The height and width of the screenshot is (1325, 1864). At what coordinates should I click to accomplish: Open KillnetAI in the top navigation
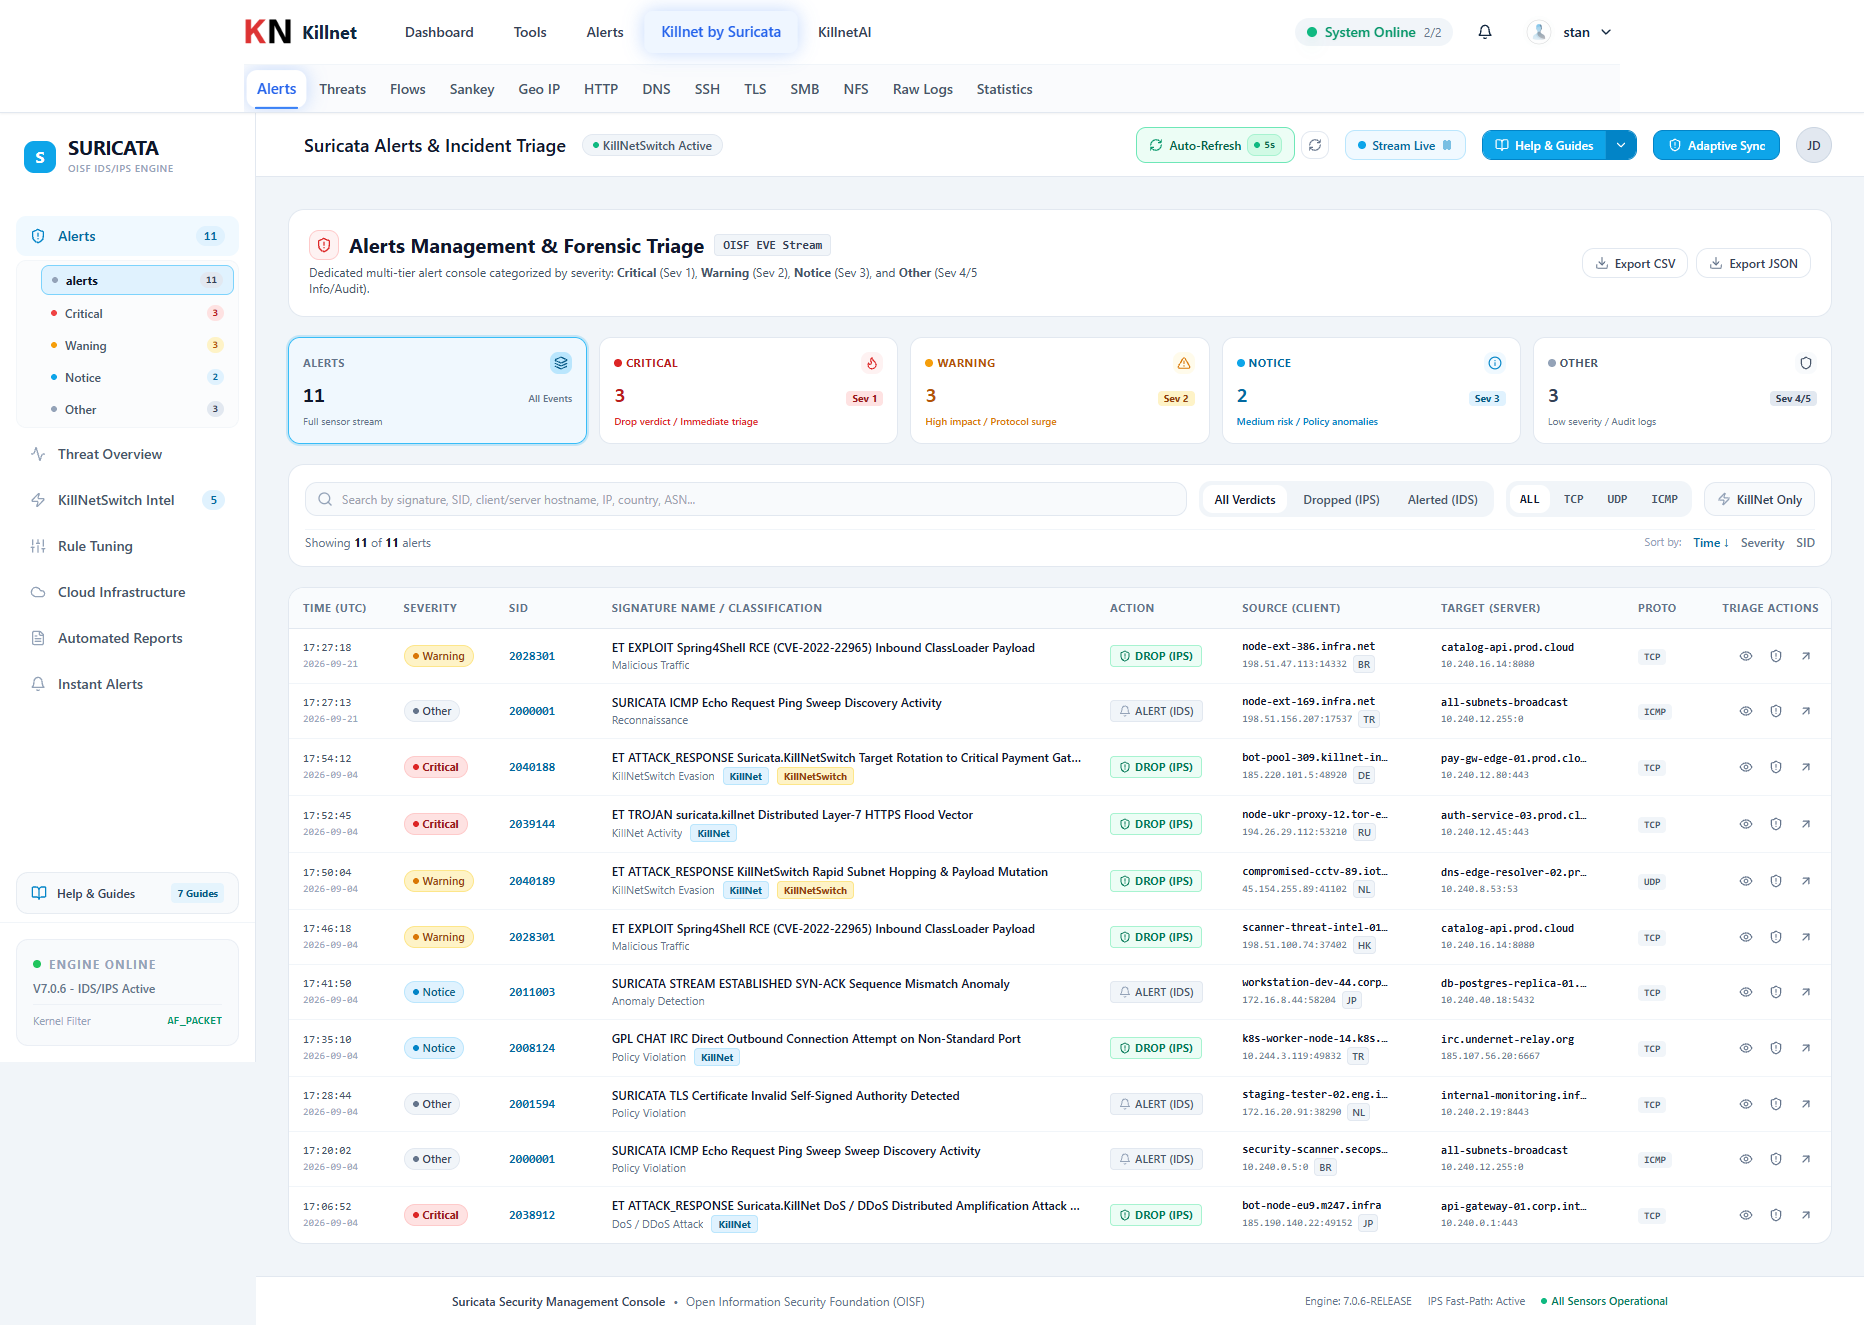pos(844,32)
